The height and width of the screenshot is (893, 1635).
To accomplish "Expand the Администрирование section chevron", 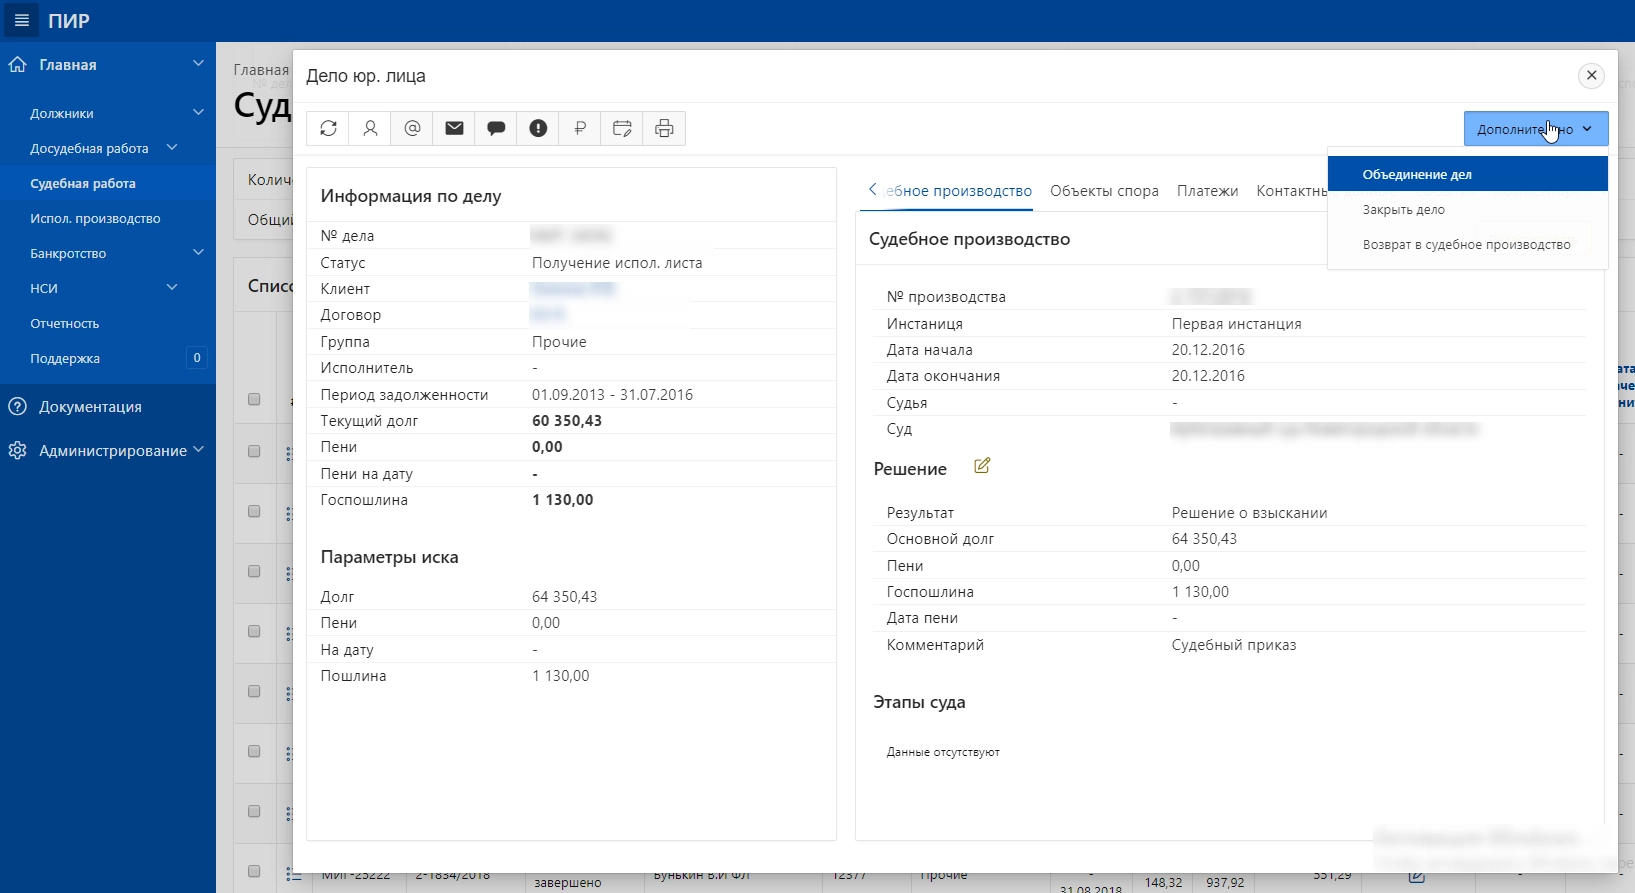I will 198,450.
